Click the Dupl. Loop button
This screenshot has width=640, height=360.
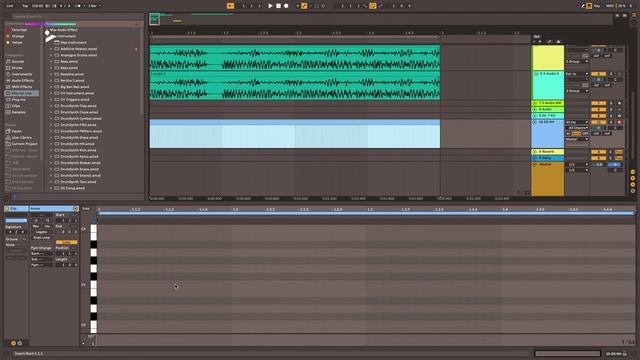click(42, 238)
